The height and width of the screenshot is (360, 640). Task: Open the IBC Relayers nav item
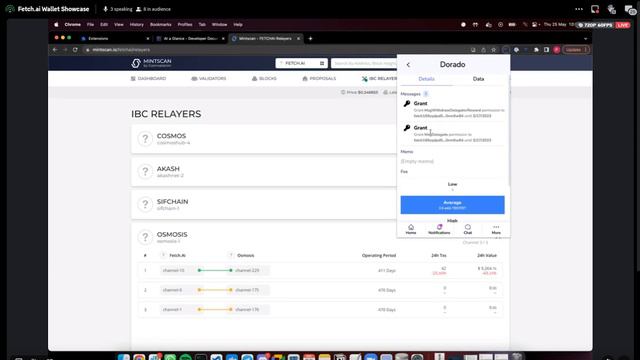tap(379, 78)
